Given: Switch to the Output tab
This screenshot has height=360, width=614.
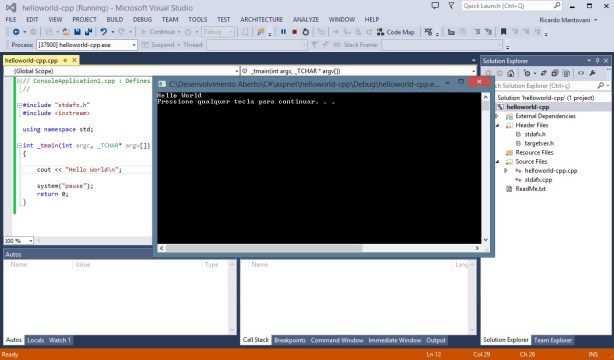Looking at the screenshot, I should pos(436,340).
